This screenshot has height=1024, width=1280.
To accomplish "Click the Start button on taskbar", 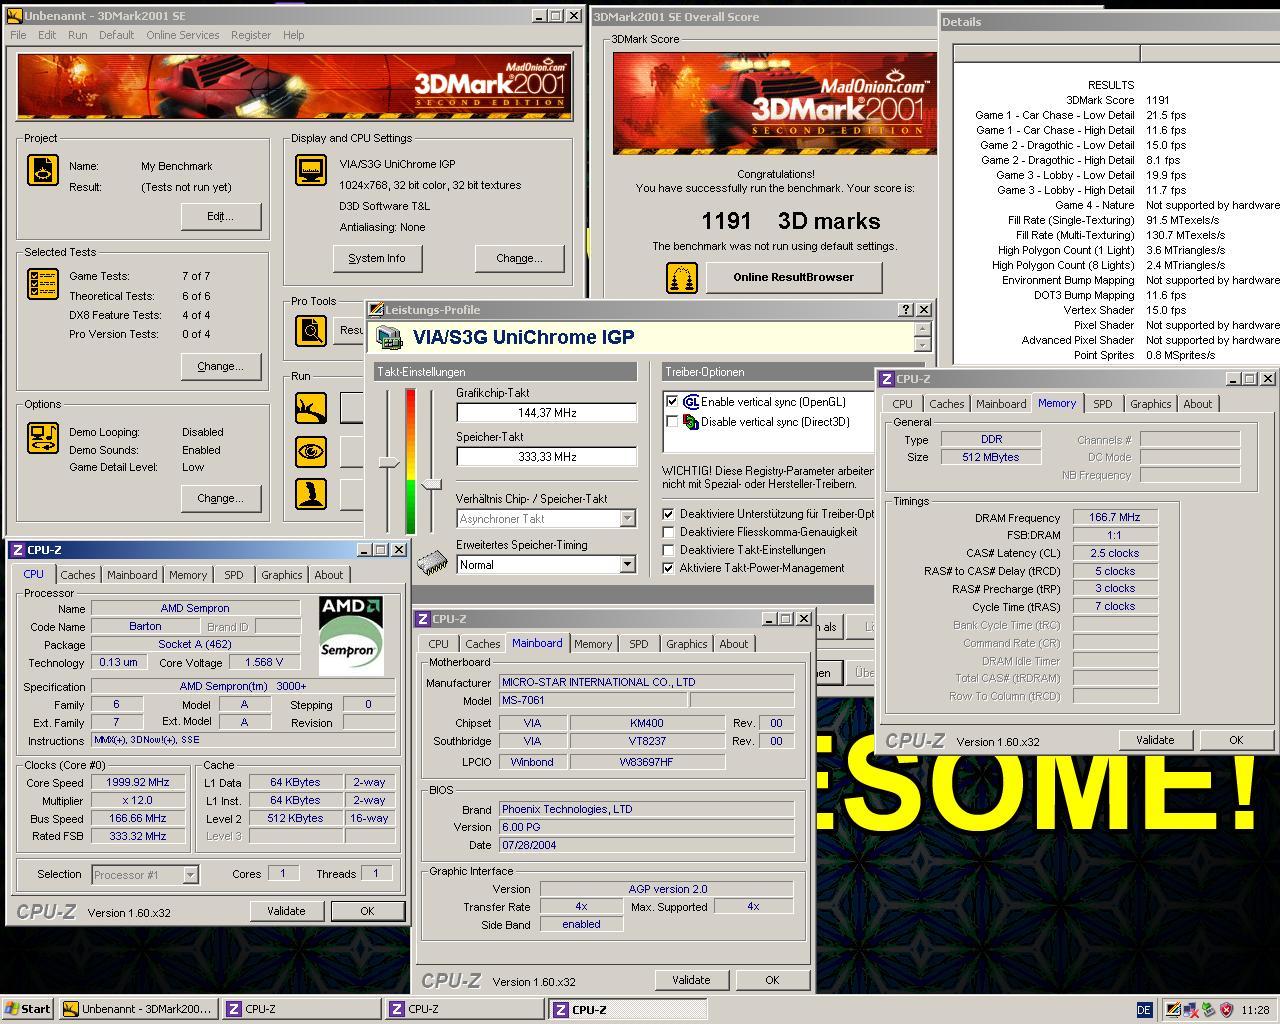I will click(x=28, y=1009).
